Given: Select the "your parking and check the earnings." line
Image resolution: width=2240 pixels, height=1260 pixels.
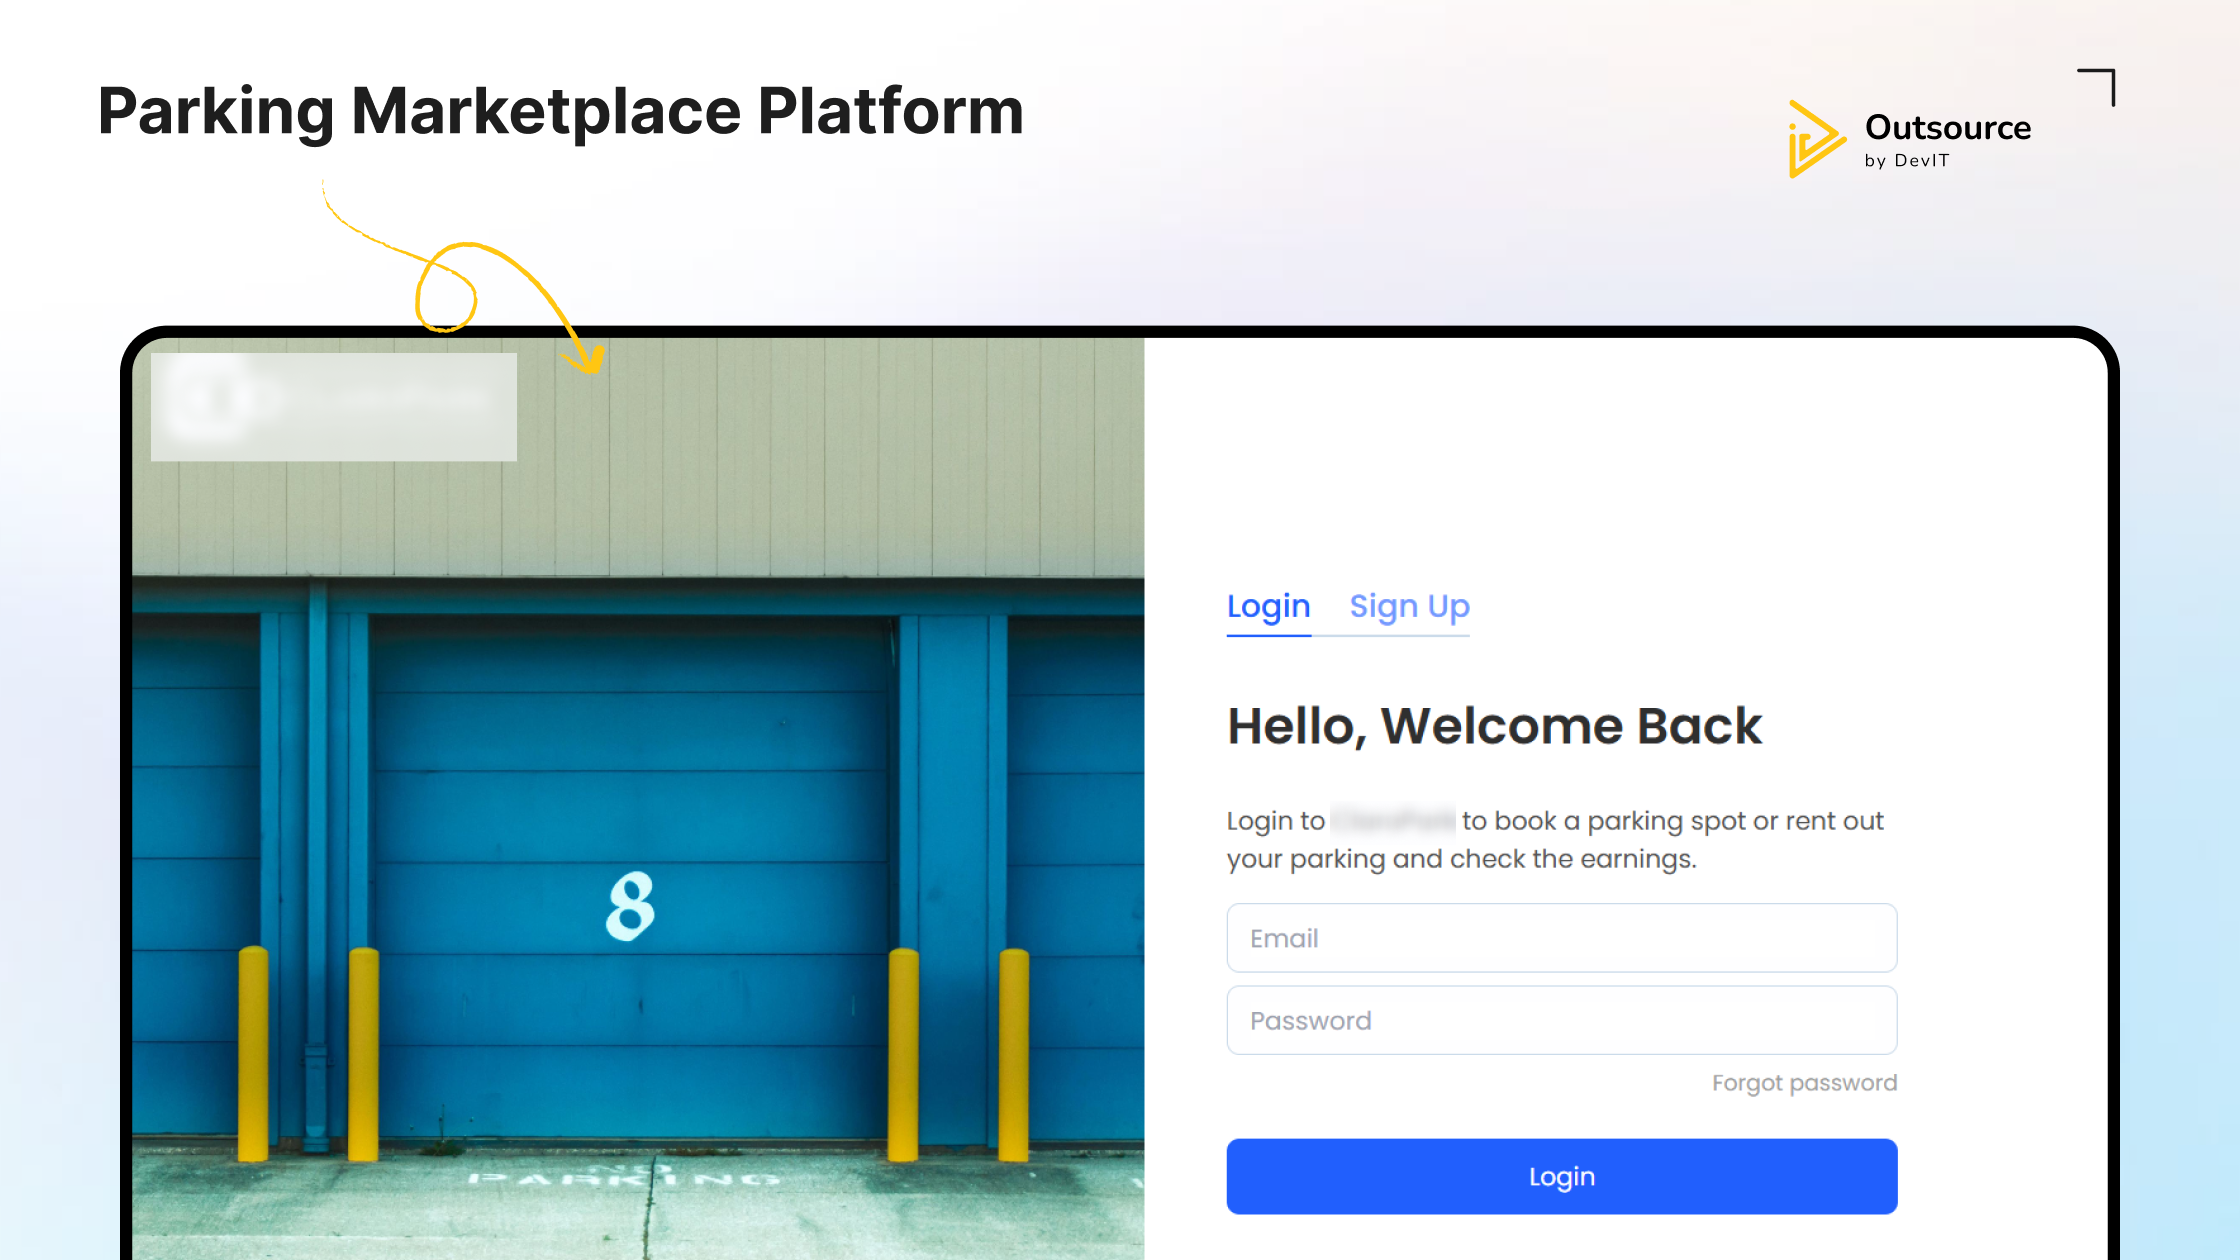Looking at the screenshot, I should coord(1461,859).
